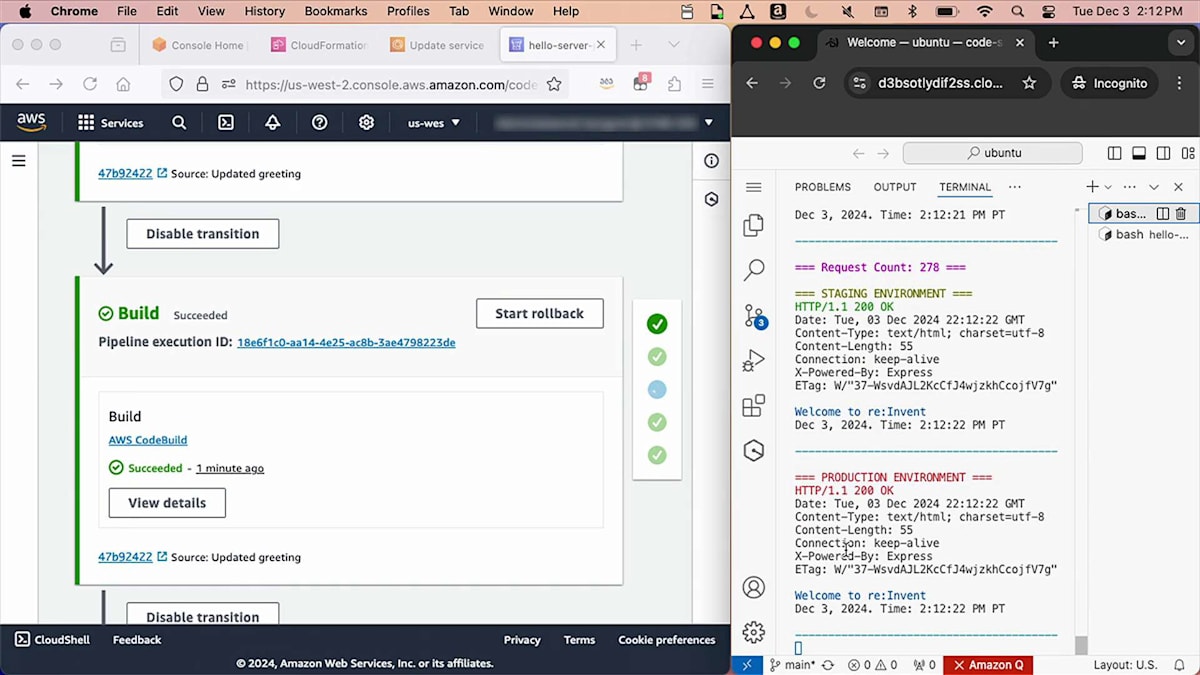
Task: Open the hexagon panel icon below the info icon
Action: point(711,199)
